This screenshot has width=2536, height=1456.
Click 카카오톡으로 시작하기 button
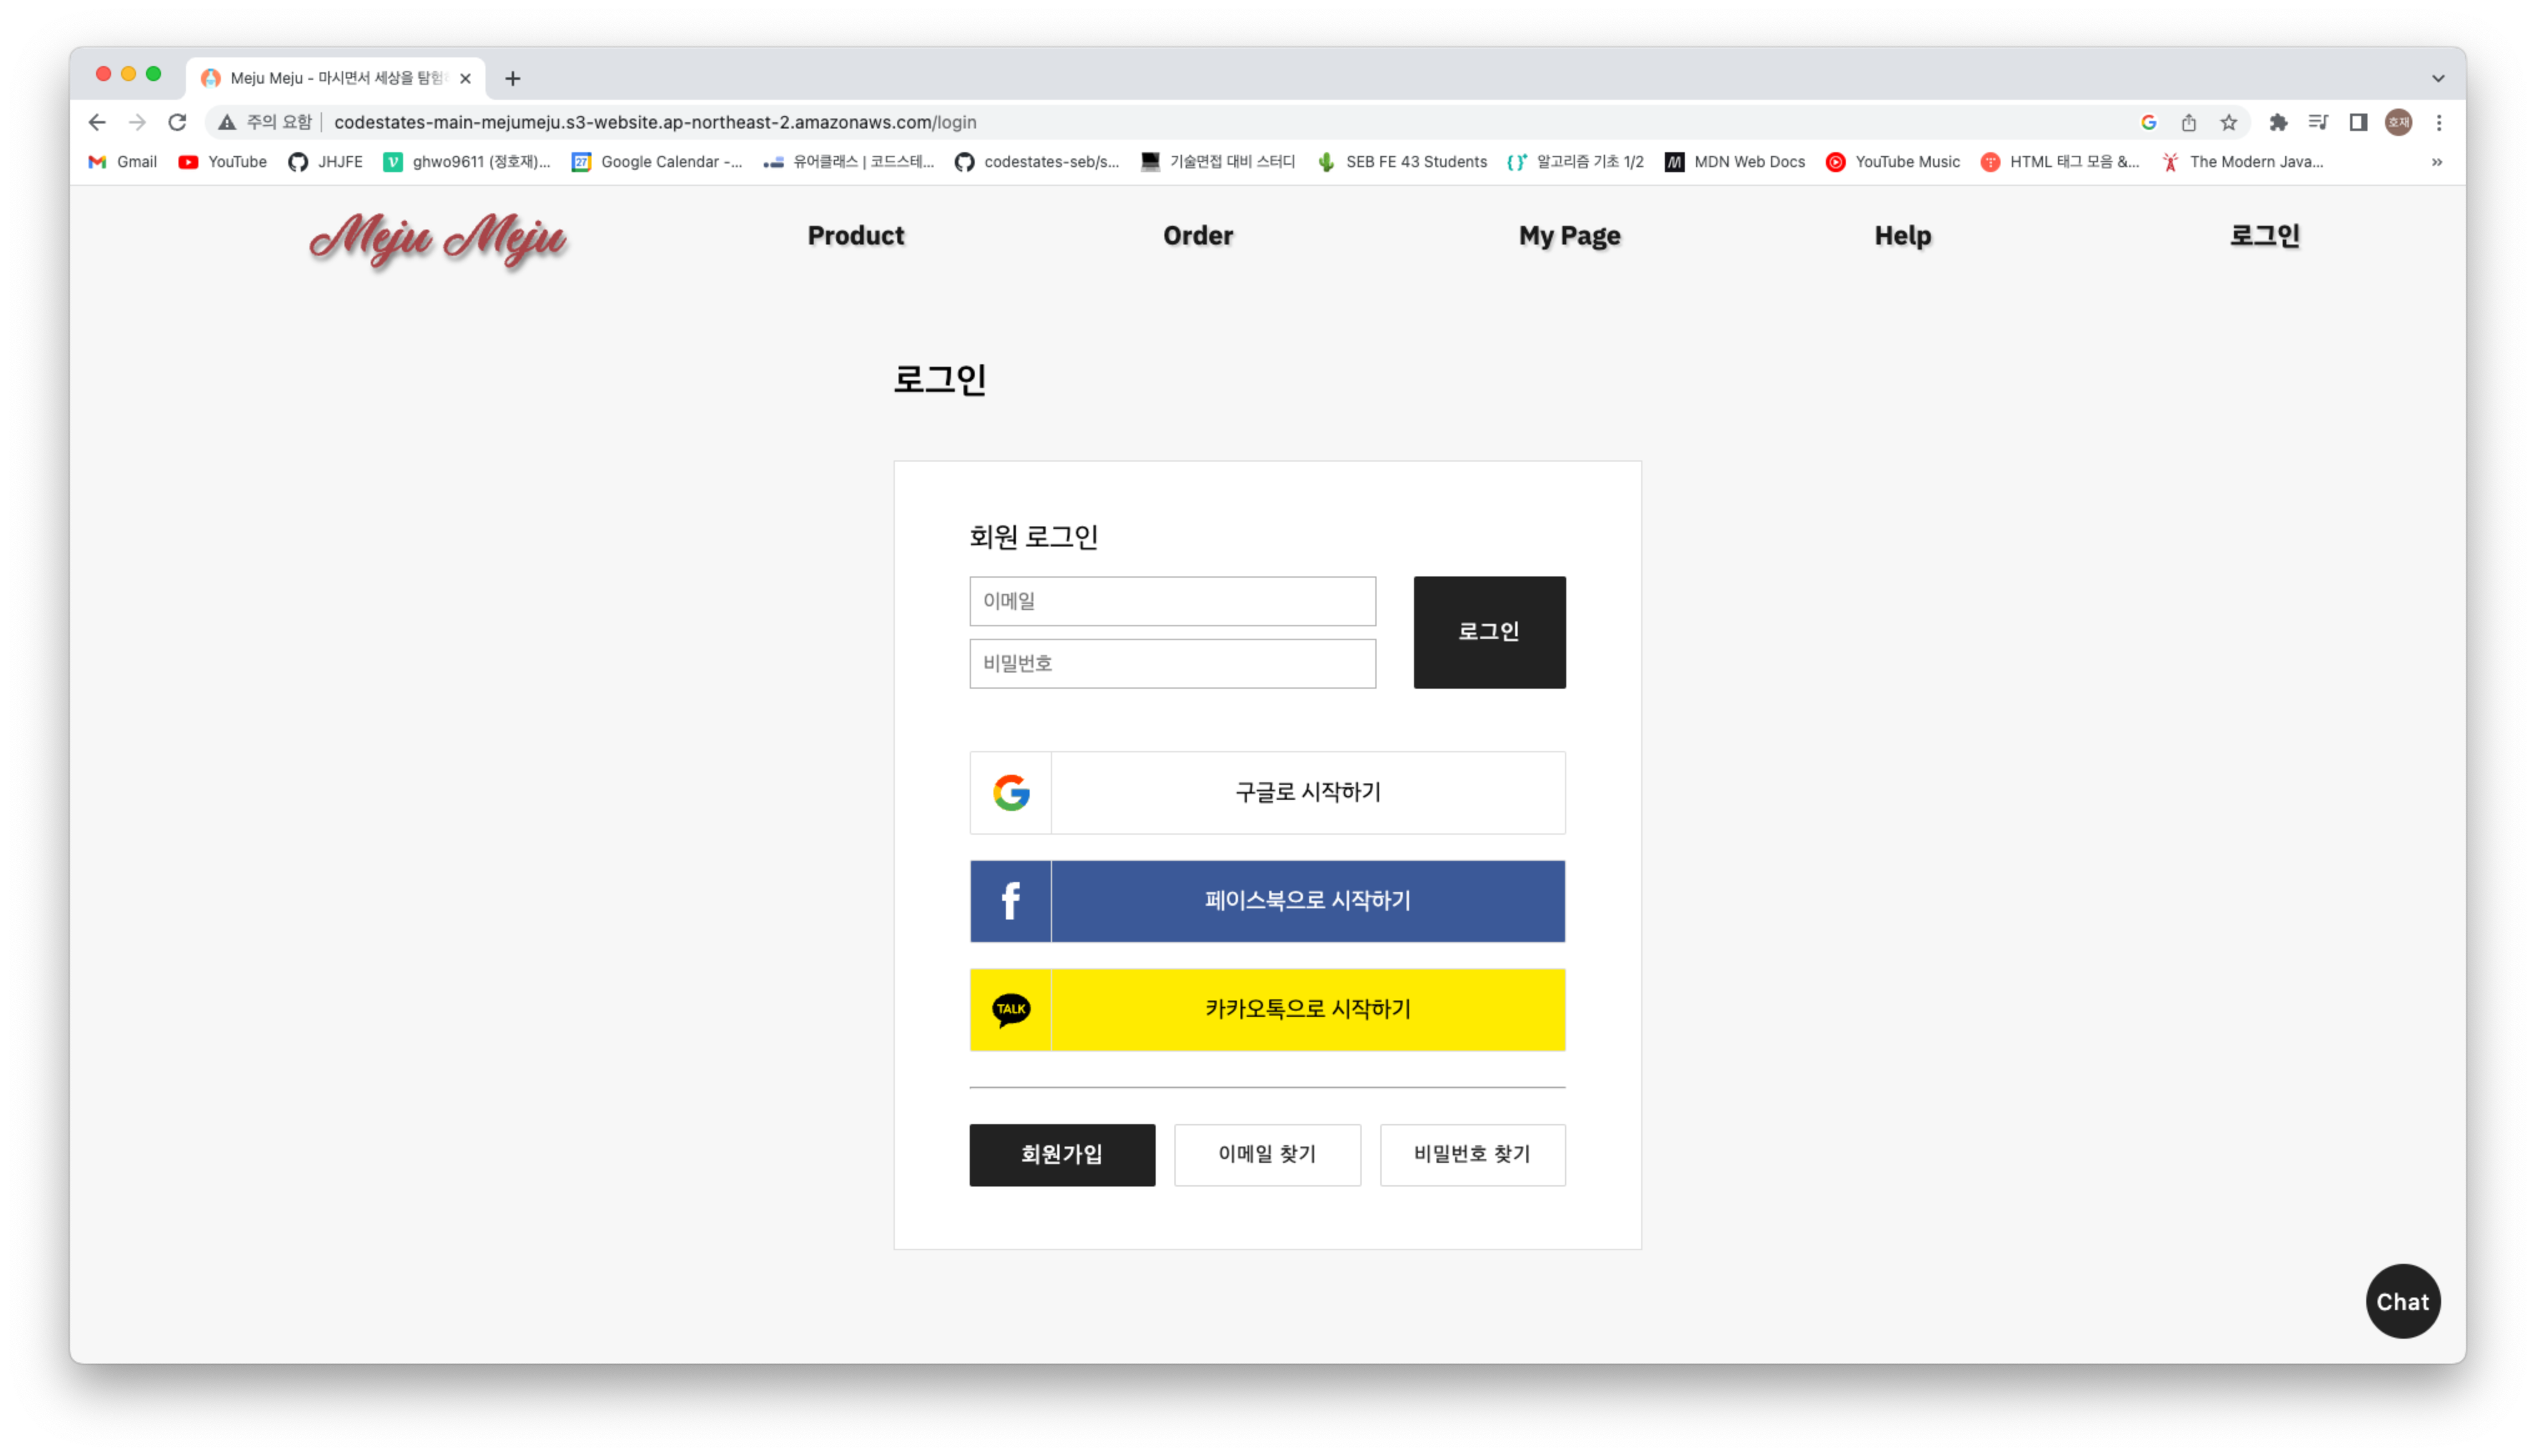[1267, 1009]
